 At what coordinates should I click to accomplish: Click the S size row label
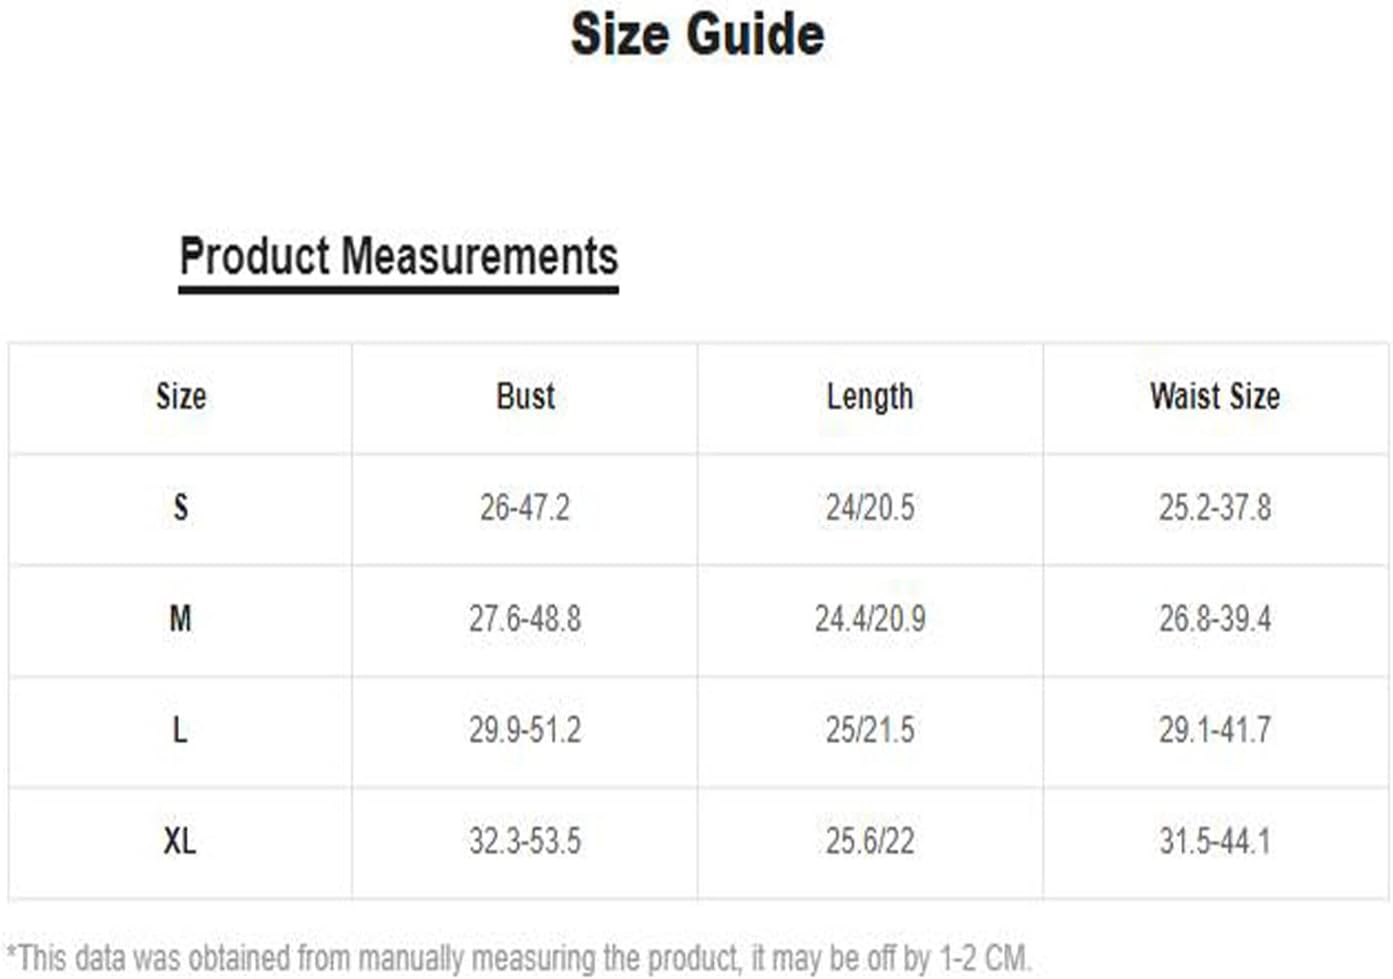click(x=181, y=508)
